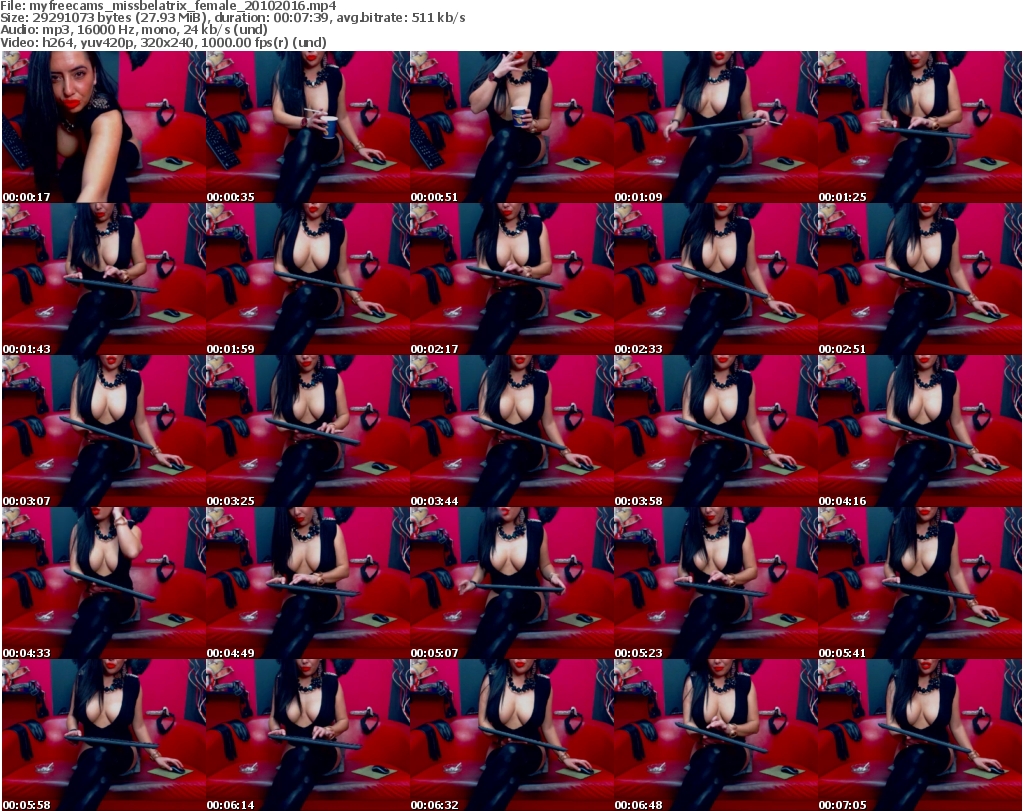Open the frame labeled 00:01:59
The image size is (1024, 811).
[308, 279]
